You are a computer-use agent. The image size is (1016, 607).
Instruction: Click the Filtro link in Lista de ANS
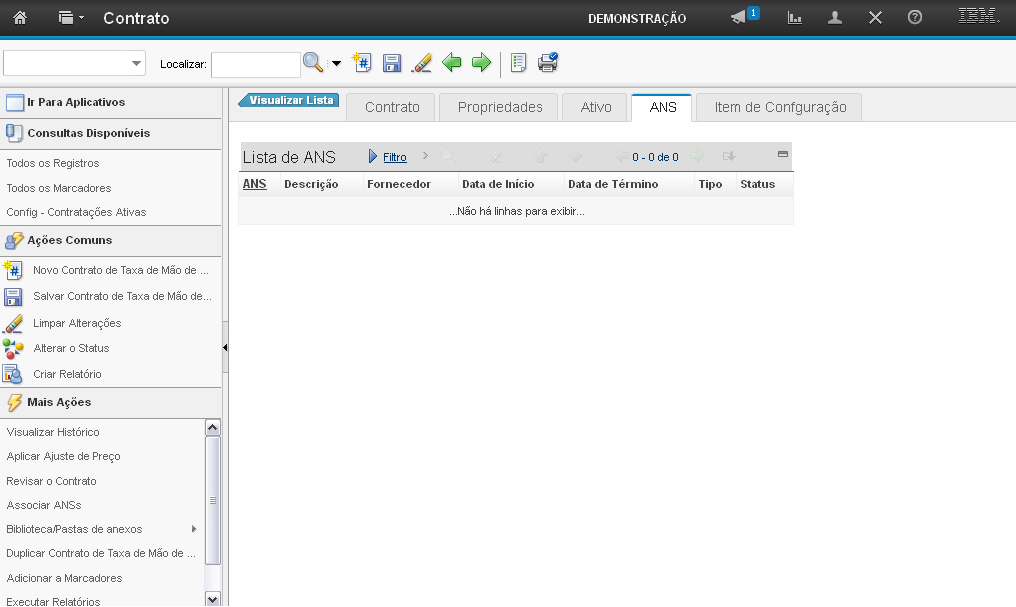(394, 157)
